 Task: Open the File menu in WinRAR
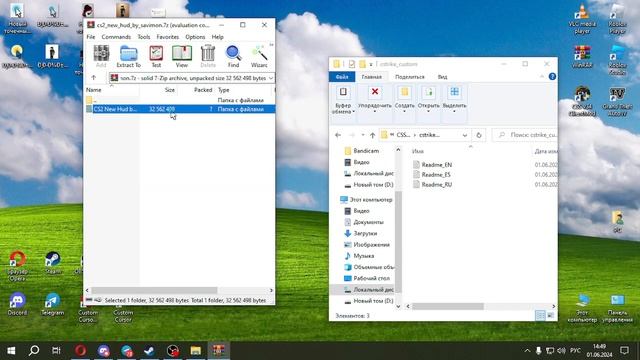tap(91, 37)
